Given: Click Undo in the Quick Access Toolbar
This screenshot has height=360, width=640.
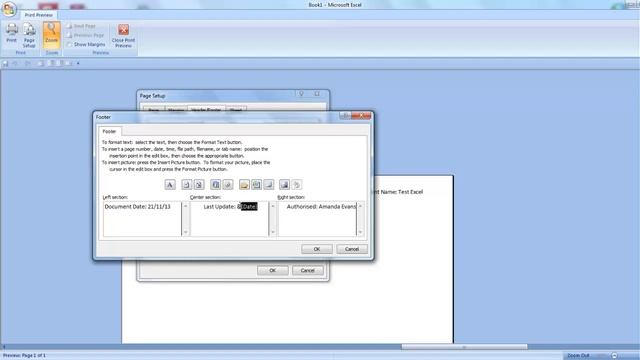Looking at the screenshot, I should click(x=15, y=63).
